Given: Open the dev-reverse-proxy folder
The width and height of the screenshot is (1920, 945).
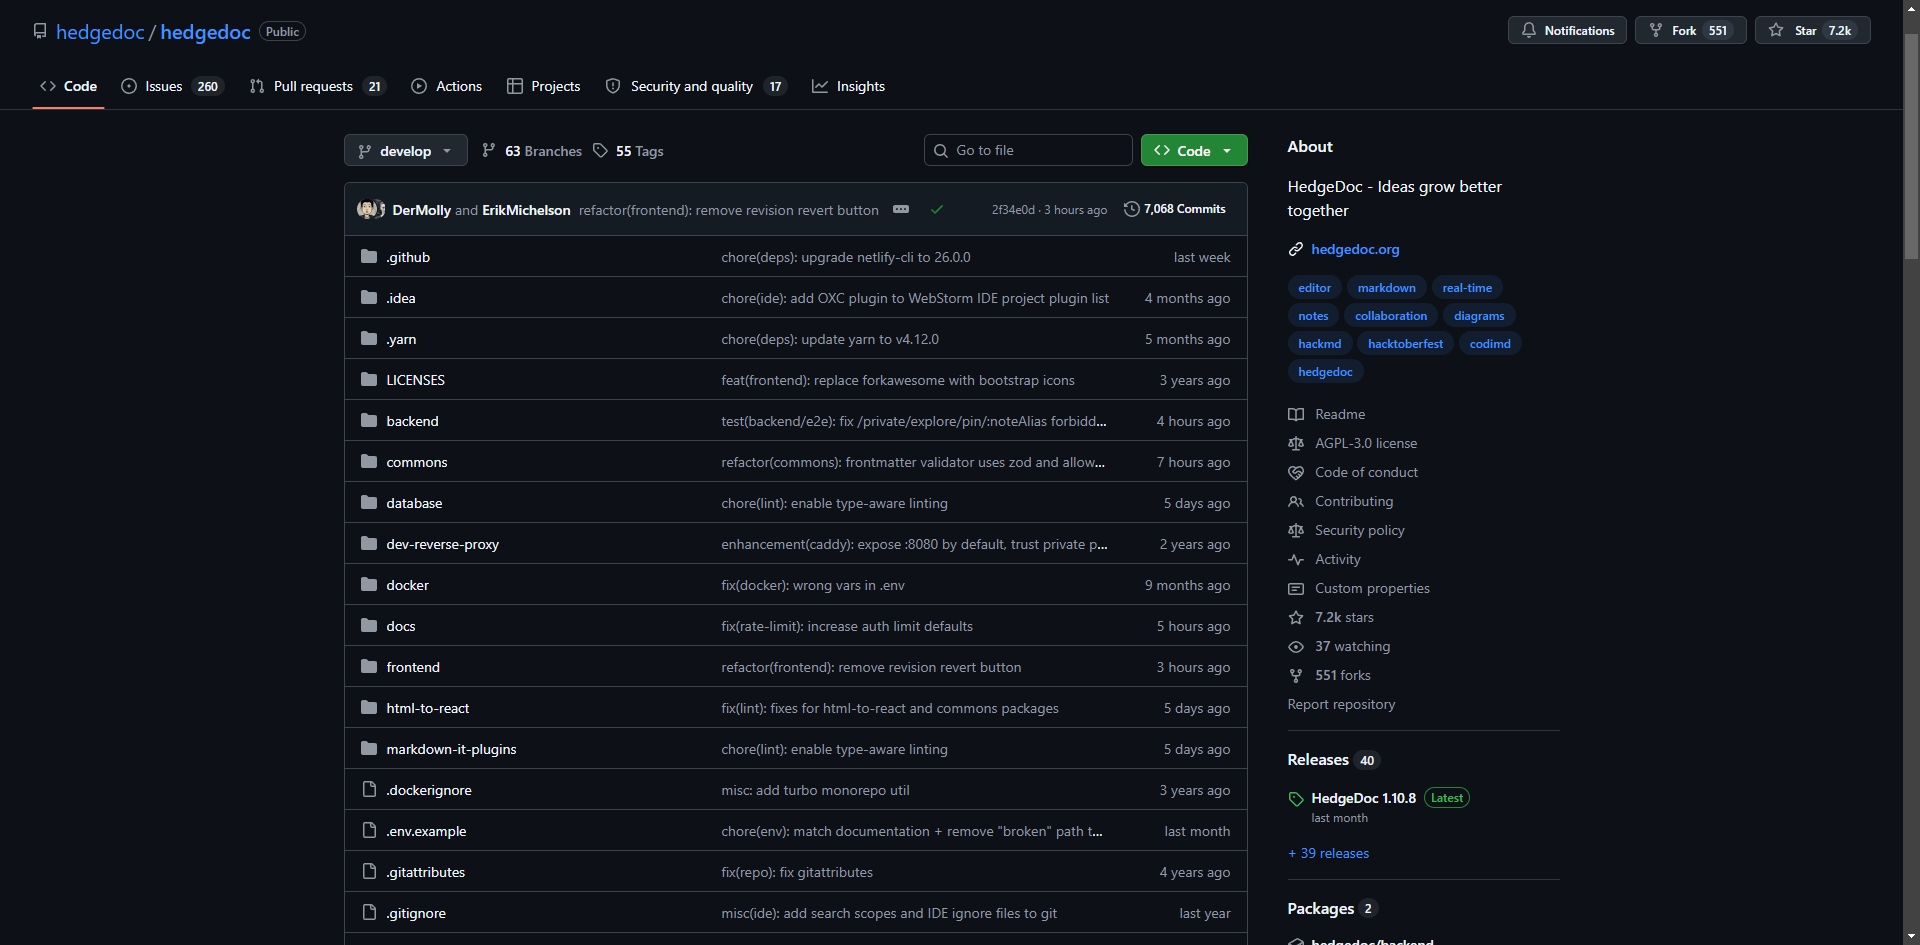Looking at the screenshot, I should pyautogui.click(x=442, y=545).
